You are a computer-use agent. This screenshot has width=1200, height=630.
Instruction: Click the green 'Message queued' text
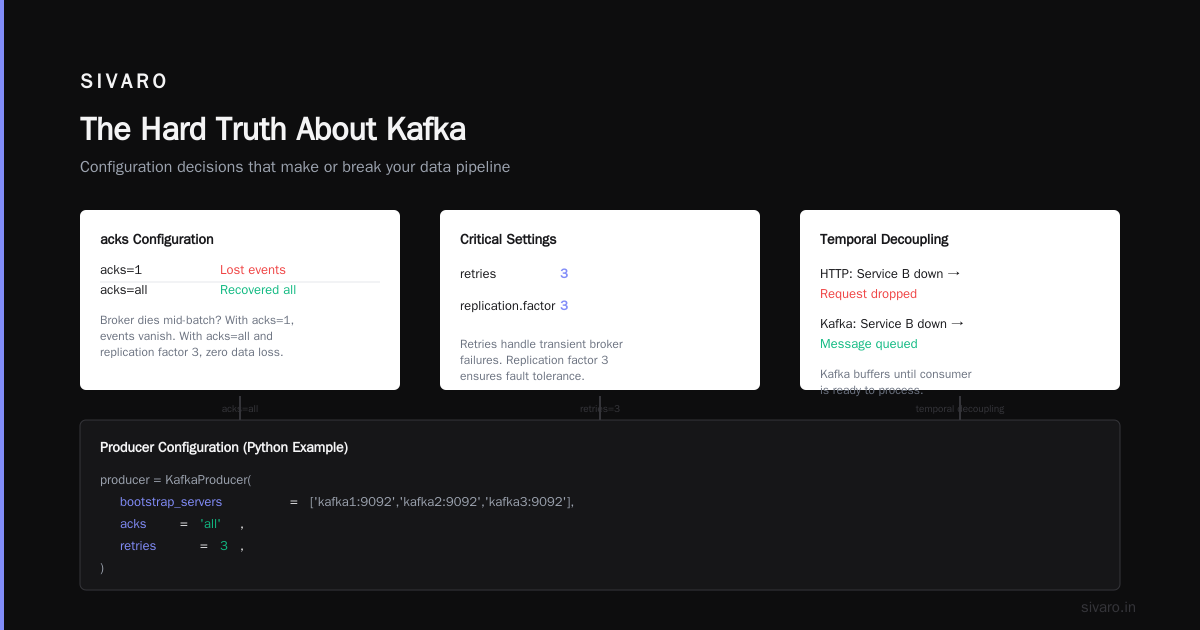(x=868, y=344)
